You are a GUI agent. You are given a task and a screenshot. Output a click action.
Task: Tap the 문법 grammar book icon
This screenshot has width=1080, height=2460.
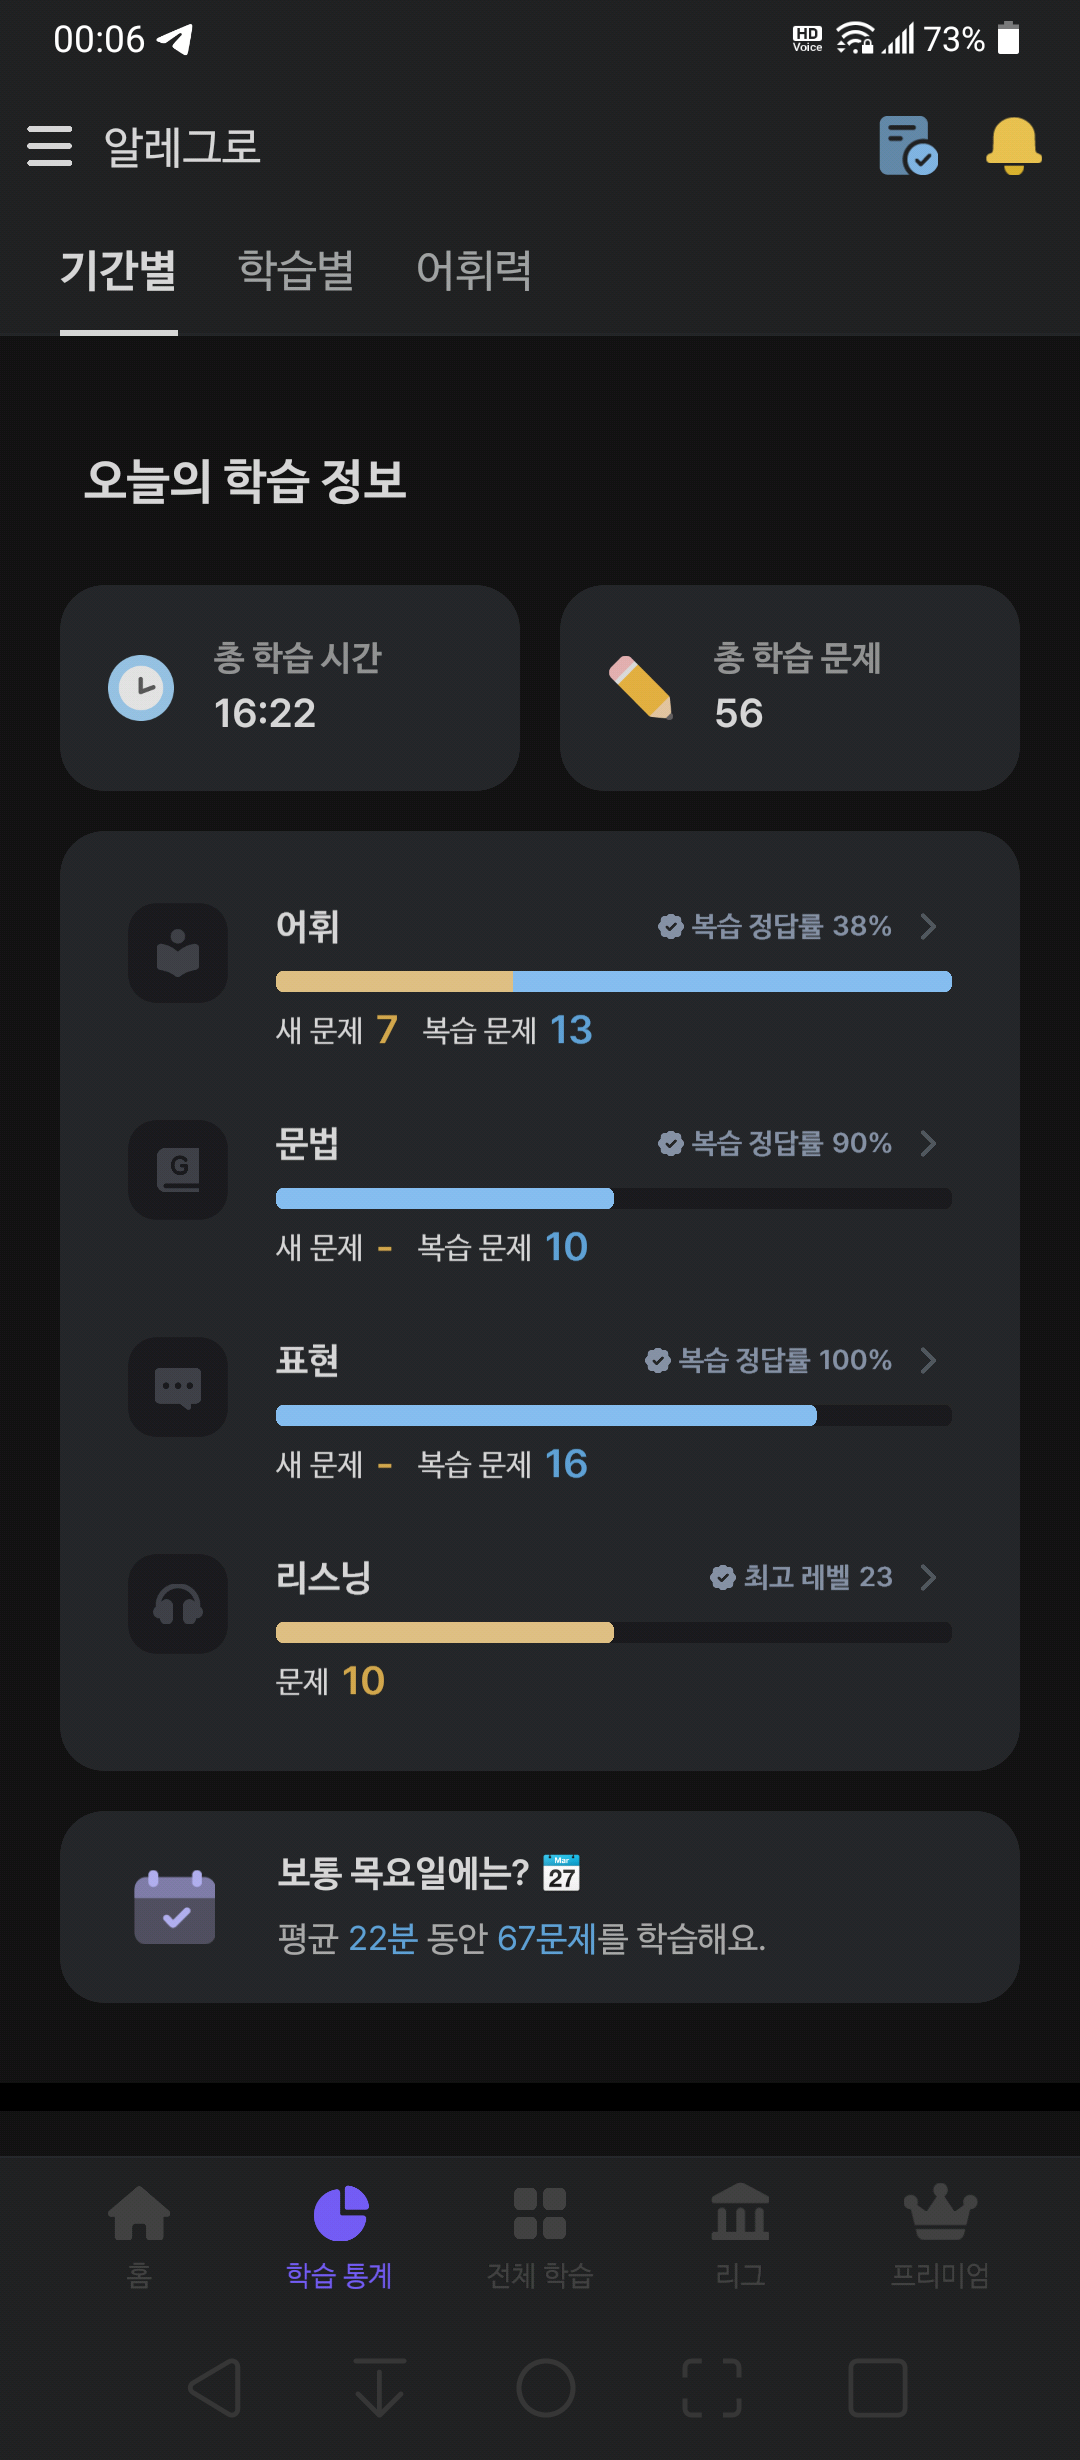[178, 1170]
